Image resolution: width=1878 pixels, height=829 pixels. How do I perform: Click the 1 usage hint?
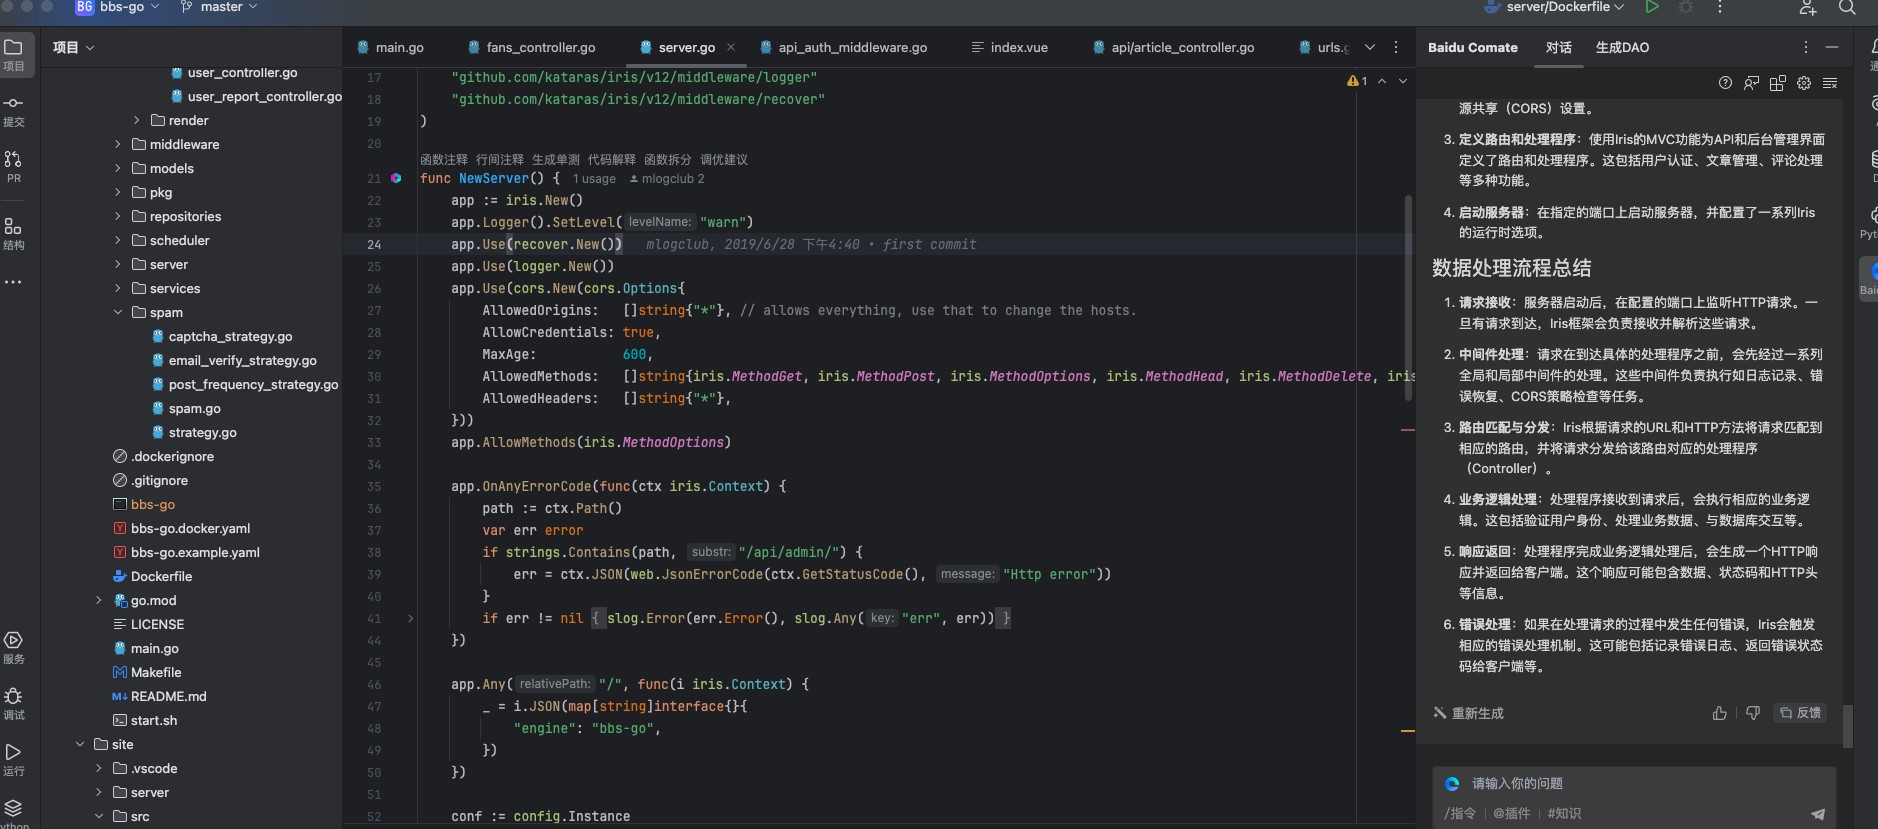(x=594, y=179)
